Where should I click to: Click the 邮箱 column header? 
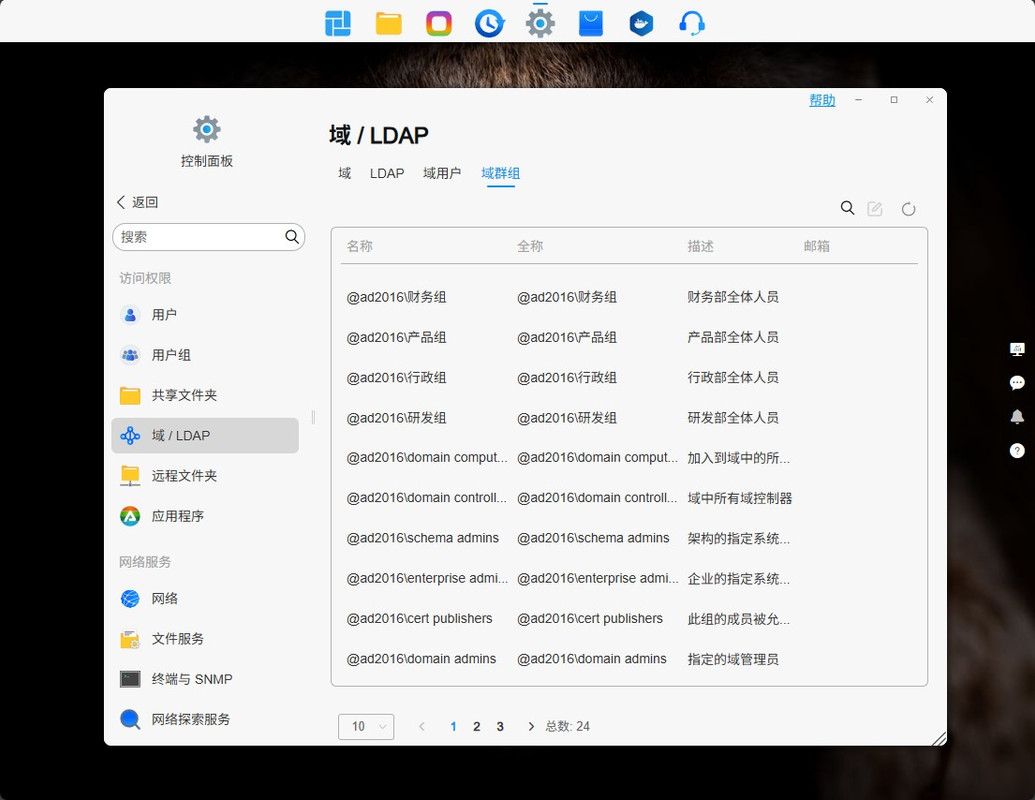click(x=817, y=246)
